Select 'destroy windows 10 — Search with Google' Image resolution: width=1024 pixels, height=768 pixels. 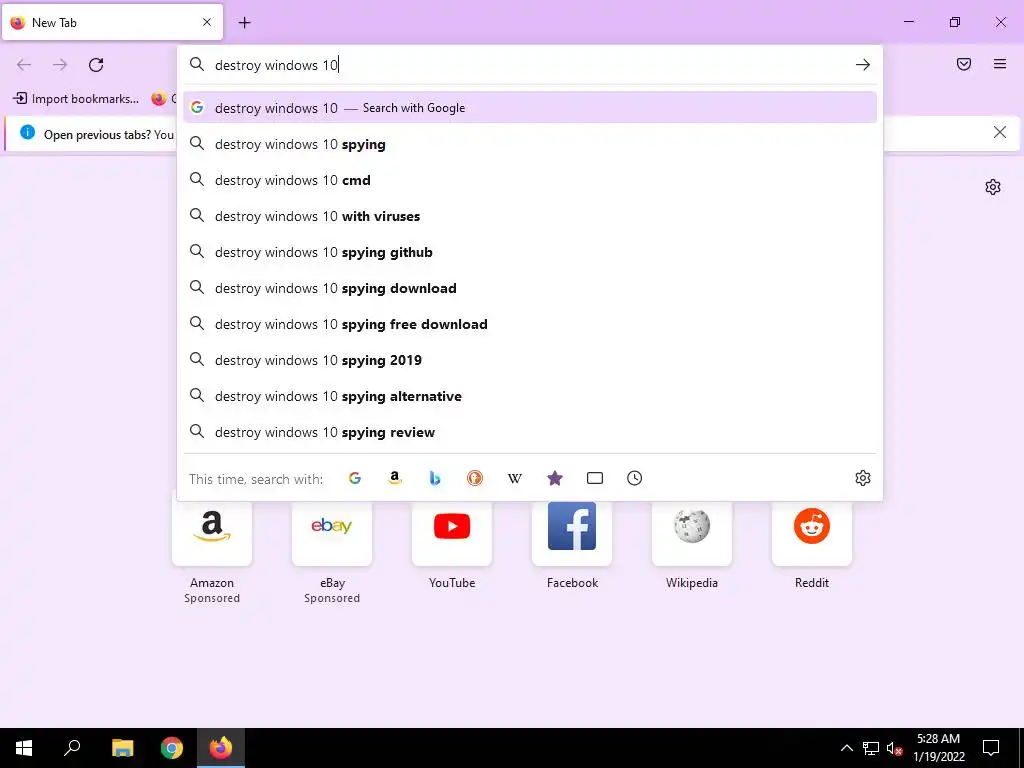[530, 108]
